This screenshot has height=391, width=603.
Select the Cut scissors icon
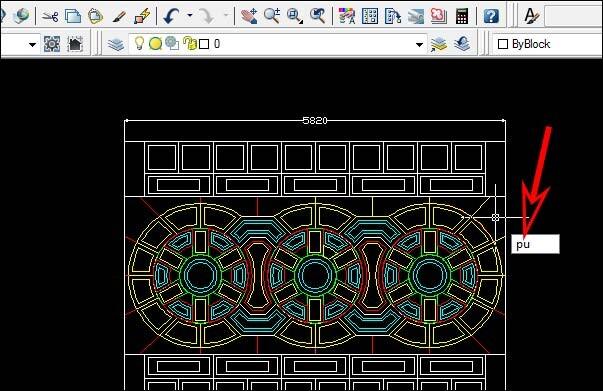(50, 16)
